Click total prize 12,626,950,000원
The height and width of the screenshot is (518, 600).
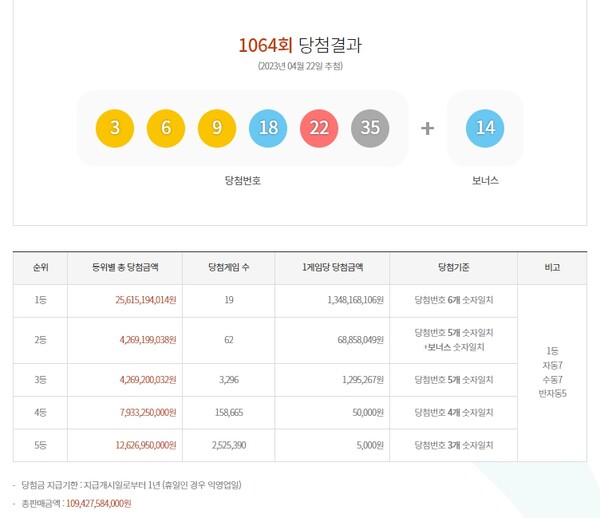pos(146,445)
